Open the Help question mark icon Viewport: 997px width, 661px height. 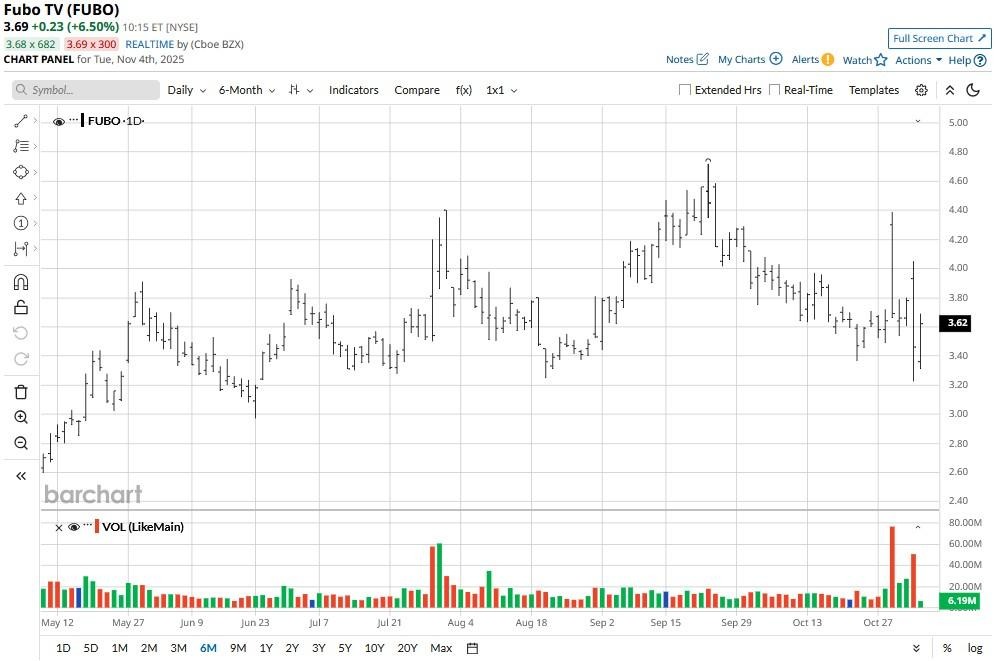980,60
